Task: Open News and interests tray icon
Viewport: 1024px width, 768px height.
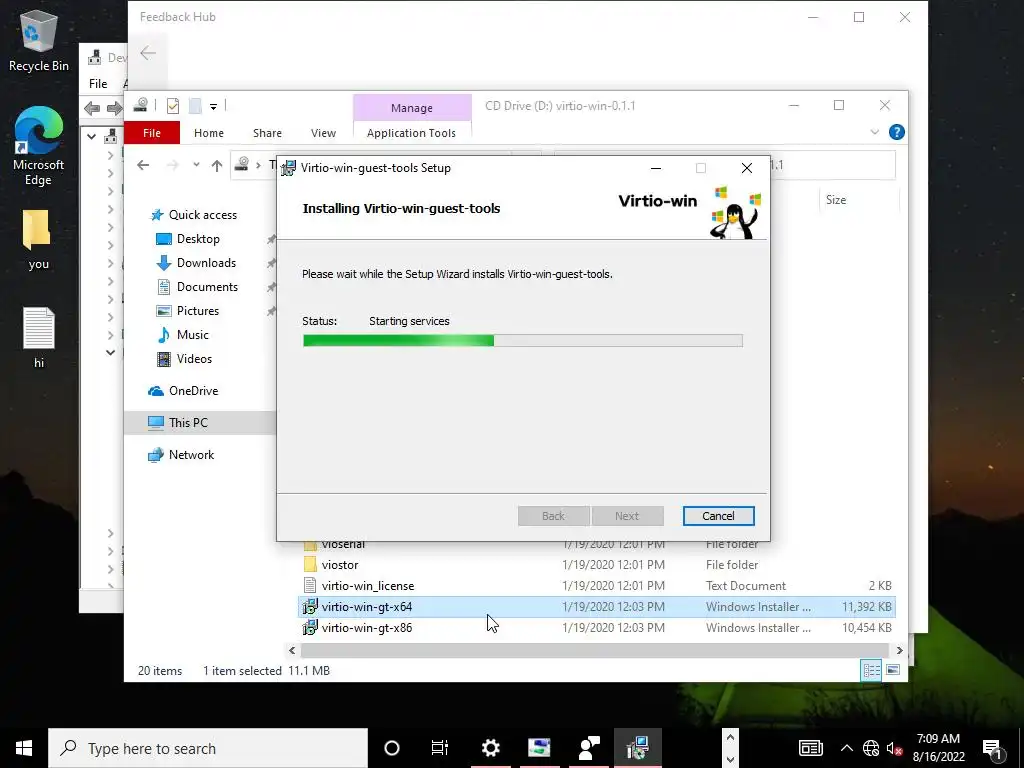Action: click(810, 748)
